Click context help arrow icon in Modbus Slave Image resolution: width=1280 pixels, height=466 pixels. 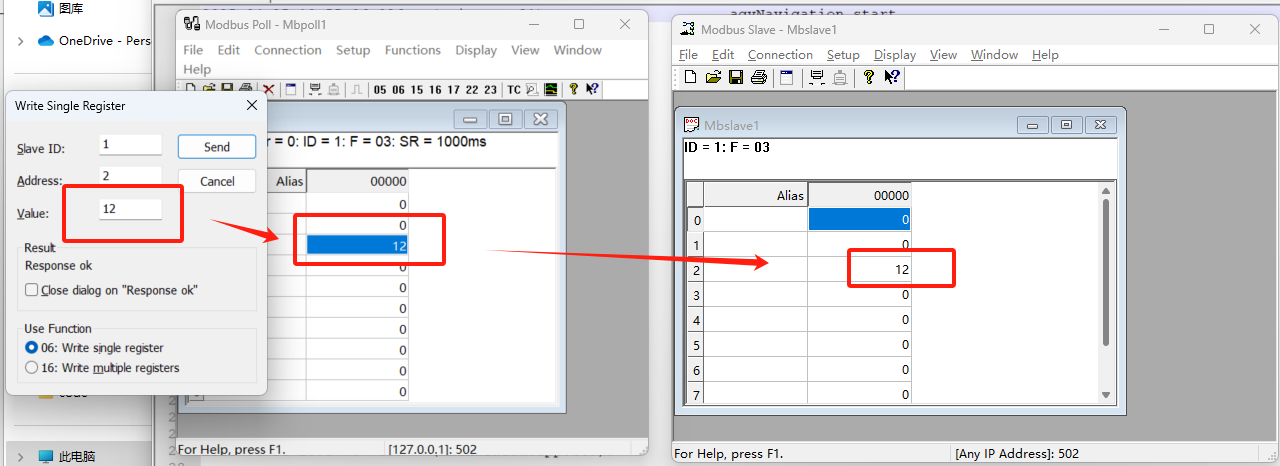coord(892,77)
